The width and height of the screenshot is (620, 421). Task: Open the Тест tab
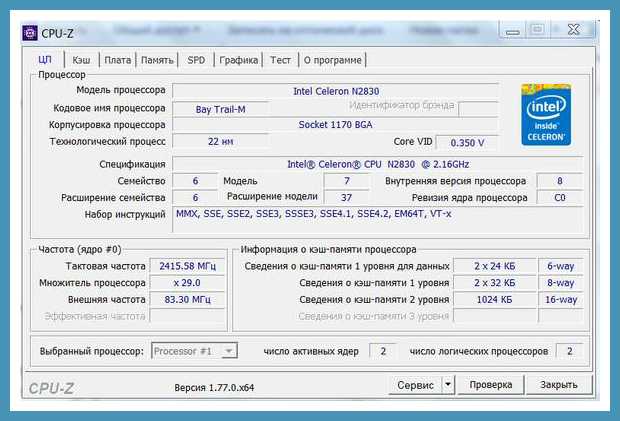(x=280, y=60)
